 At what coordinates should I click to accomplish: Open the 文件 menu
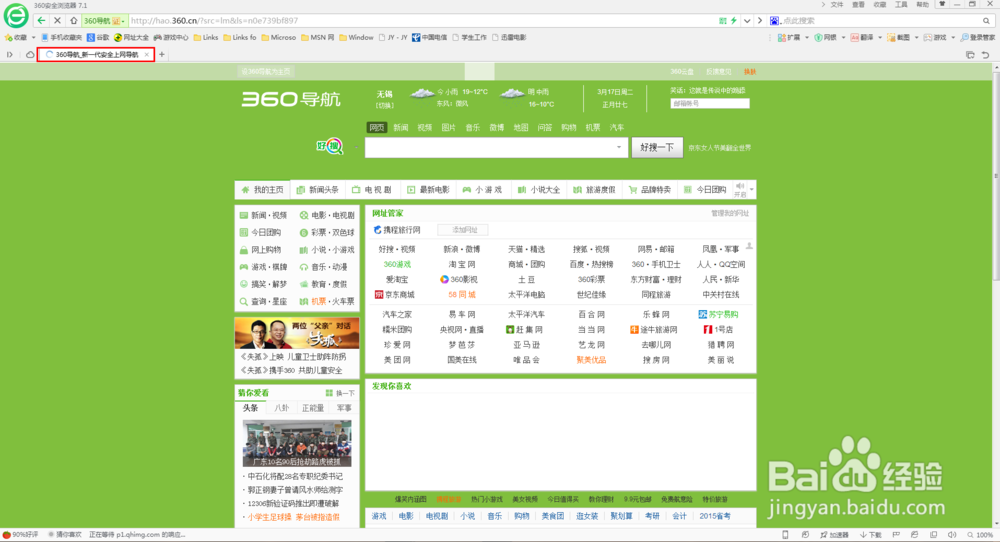point(837,4)
